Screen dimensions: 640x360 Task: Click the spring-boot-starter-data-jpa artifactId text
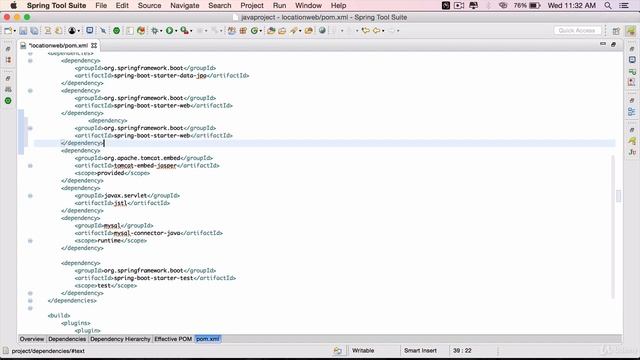[x=160, y=76]
